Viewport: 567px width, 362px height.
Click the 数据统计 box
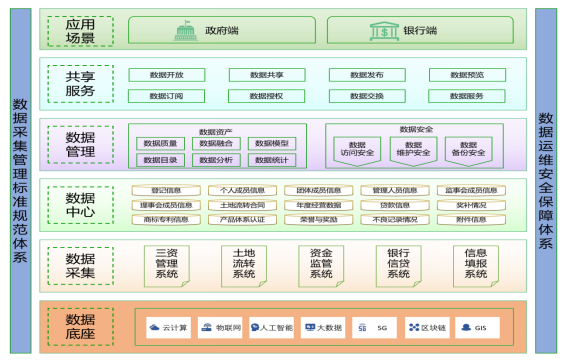(272, 160)
